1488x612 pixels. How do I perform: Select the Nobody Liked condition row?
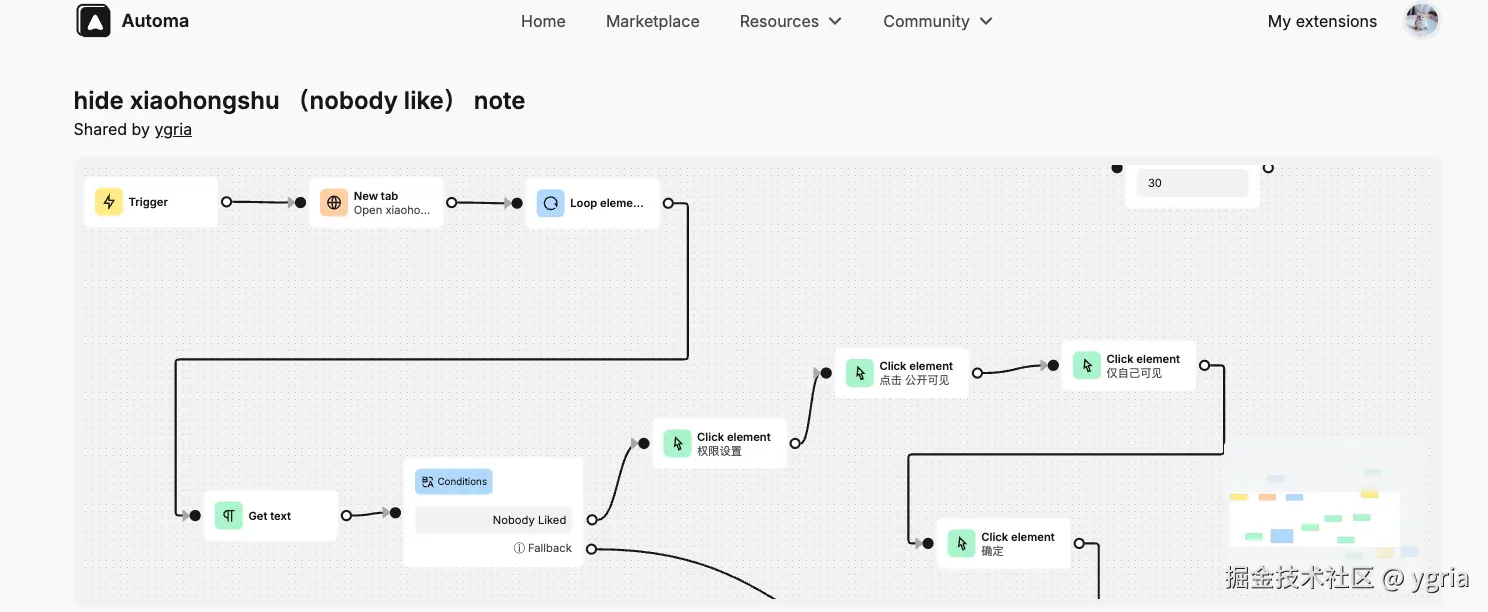click(x=494, y=520)
